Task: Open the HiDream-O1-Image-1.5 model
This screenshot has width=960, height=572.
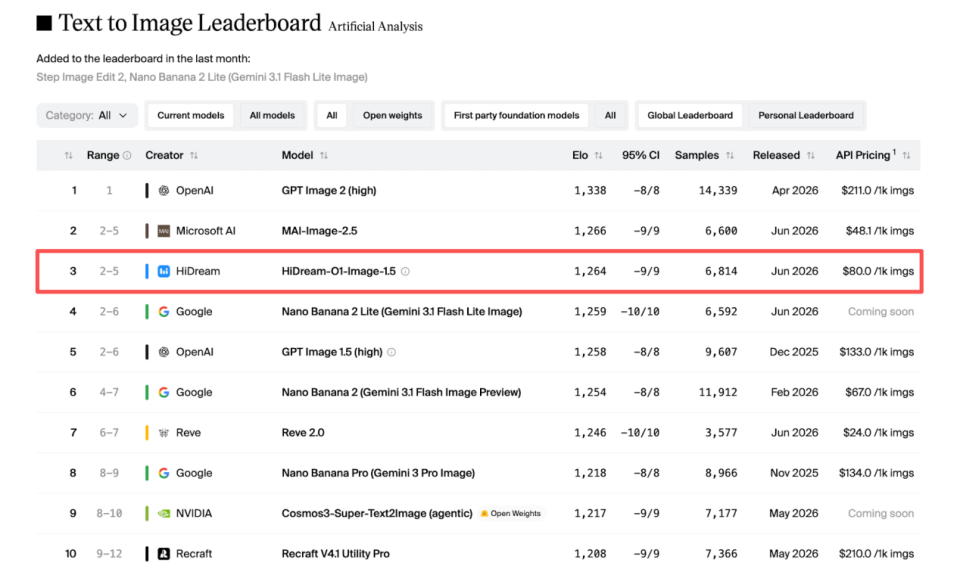Action: point(339,271)
